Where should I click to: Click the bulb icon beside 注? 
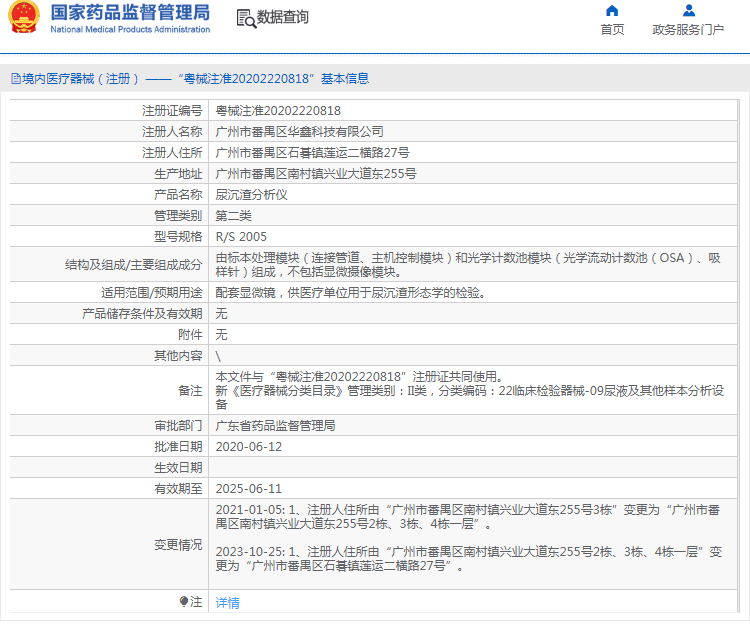coord(184,602)
